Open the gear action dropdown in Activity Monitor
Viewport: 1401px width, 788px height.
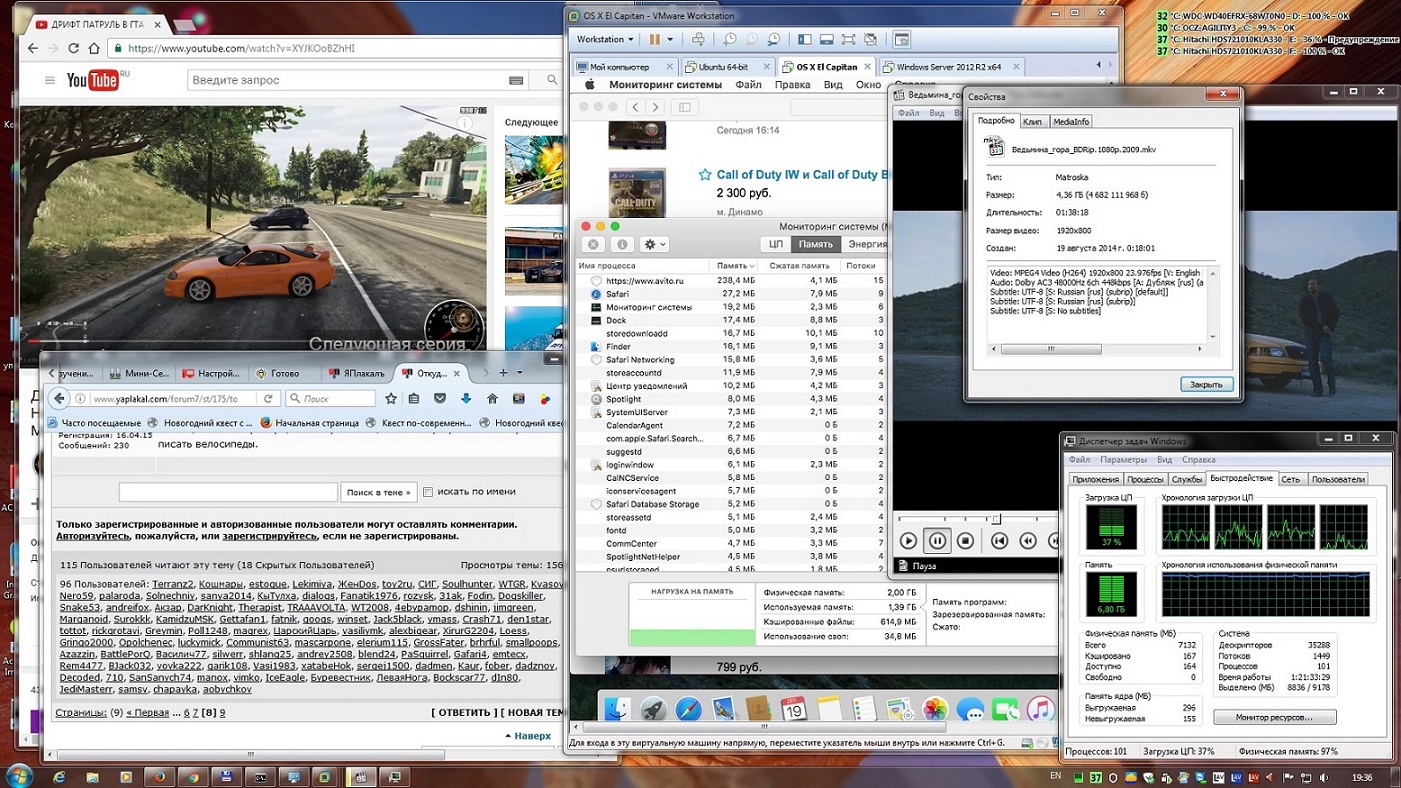tap(654, 244)
